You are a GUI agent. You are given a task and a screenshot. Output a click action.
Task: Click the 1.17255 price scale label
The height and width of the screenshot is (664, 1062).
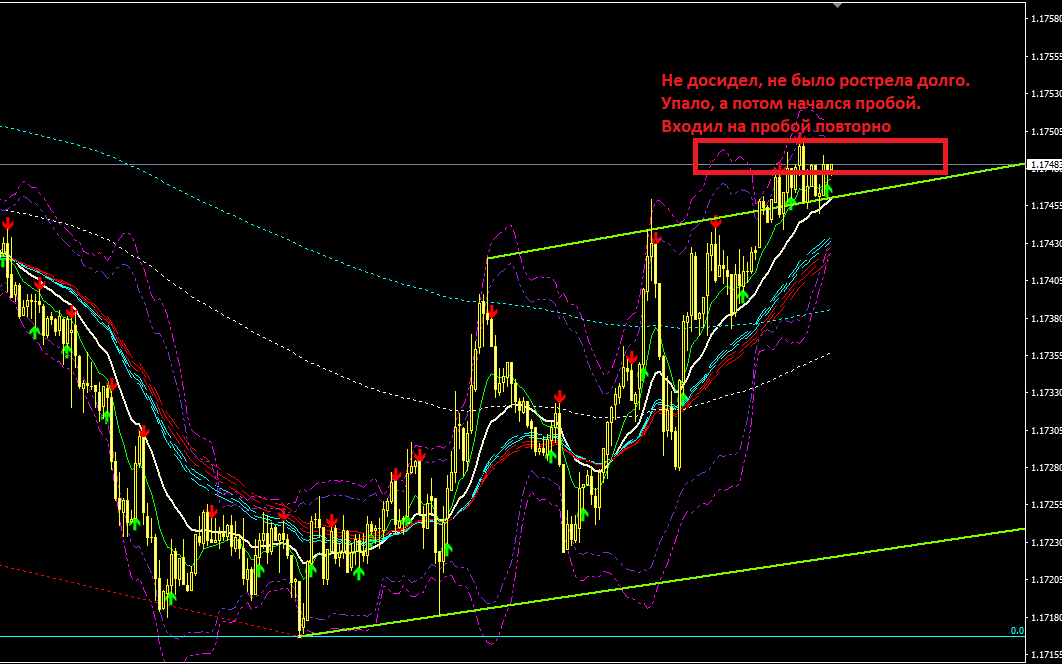tap(1046, 505)
